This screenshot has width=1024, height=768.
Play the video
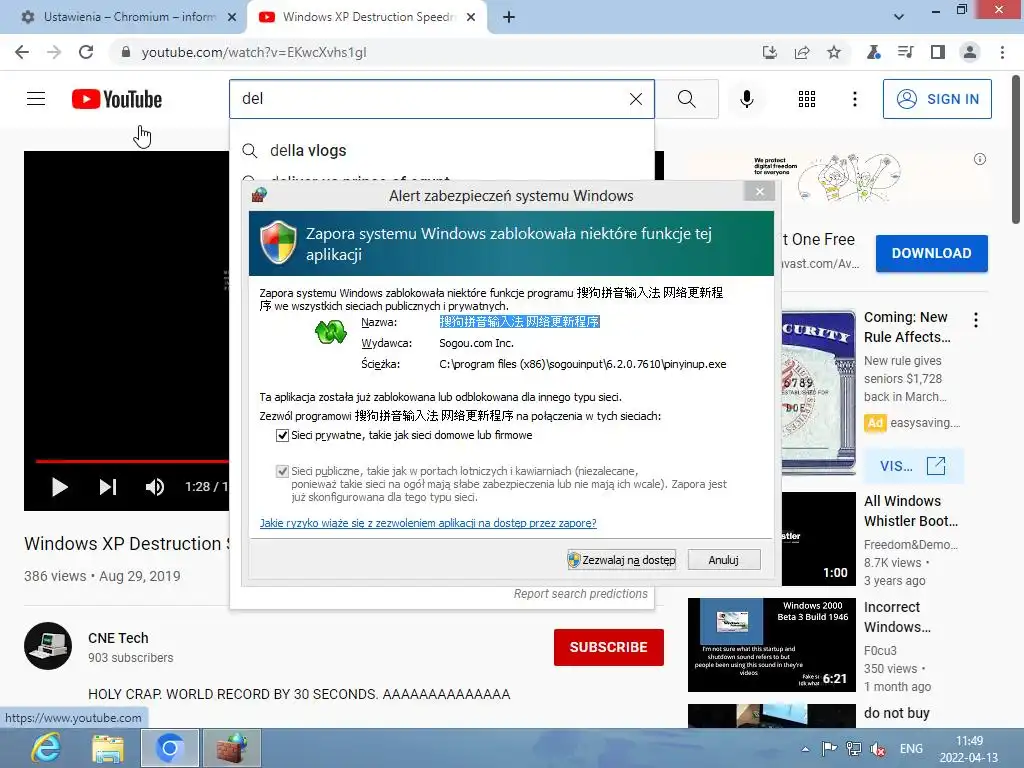(59, 487)
